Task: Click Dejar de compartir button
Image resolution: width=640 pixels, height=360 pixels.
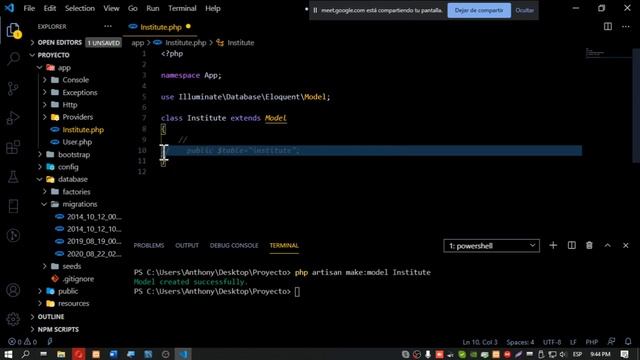Action: 479,10
